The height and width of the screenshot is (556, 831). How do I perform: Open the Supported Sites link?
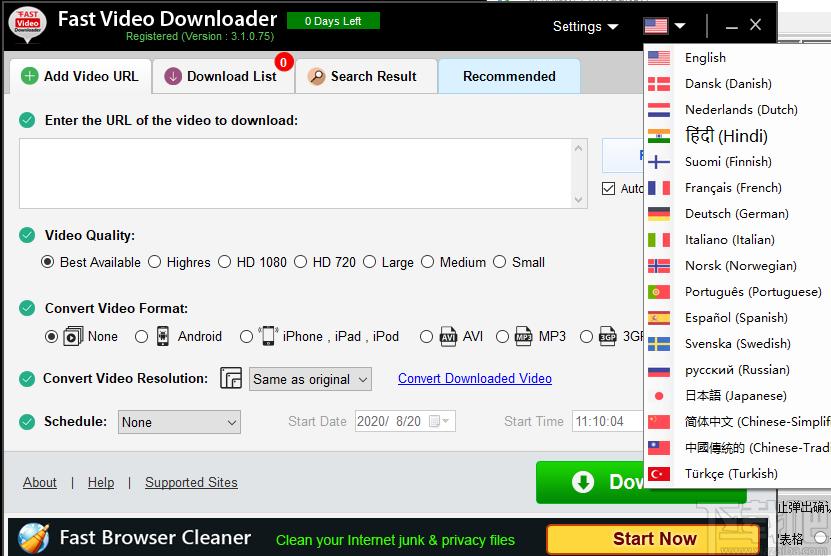pos(191,482)
